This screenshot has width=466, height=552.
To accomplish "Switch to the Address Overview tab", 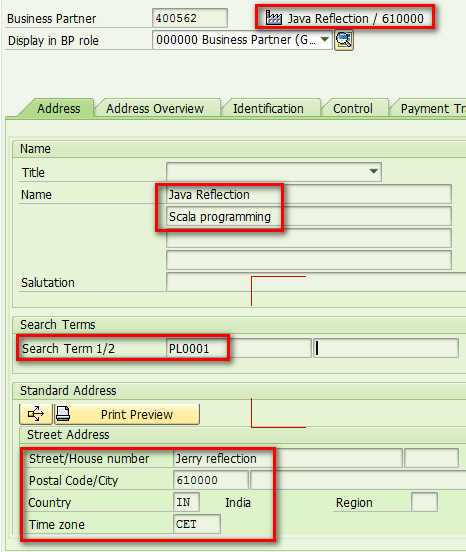I will [x=155, y=108].
